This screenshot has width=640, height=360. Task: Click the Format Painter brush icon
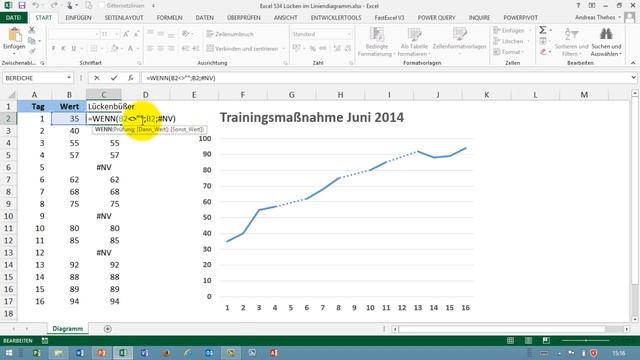[x=32, y=51]
